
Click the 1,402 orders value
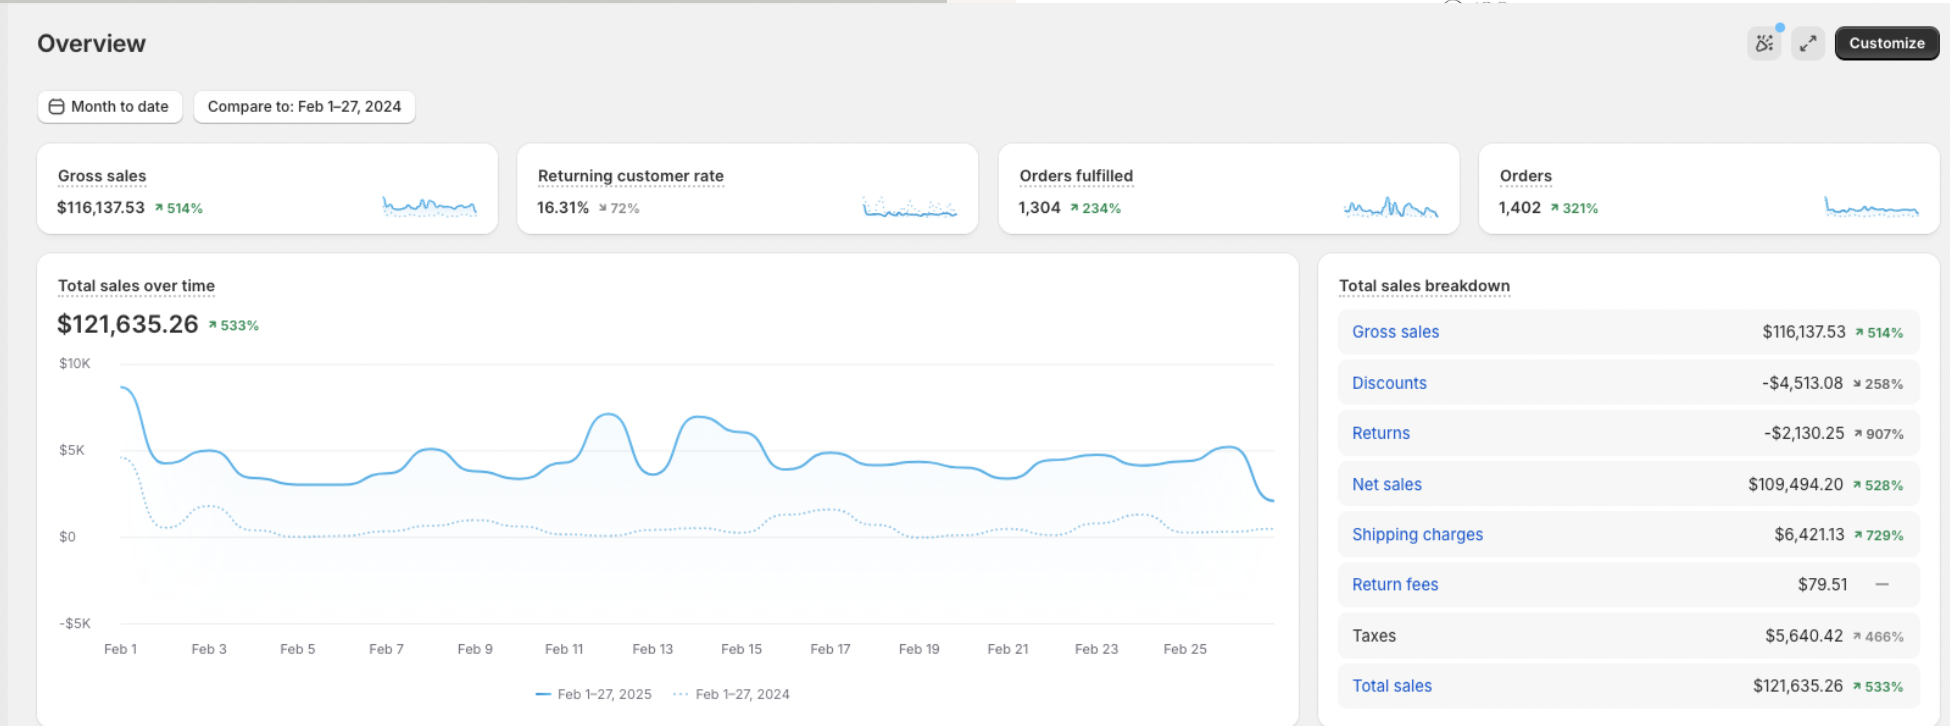(x=1519, y=208)
